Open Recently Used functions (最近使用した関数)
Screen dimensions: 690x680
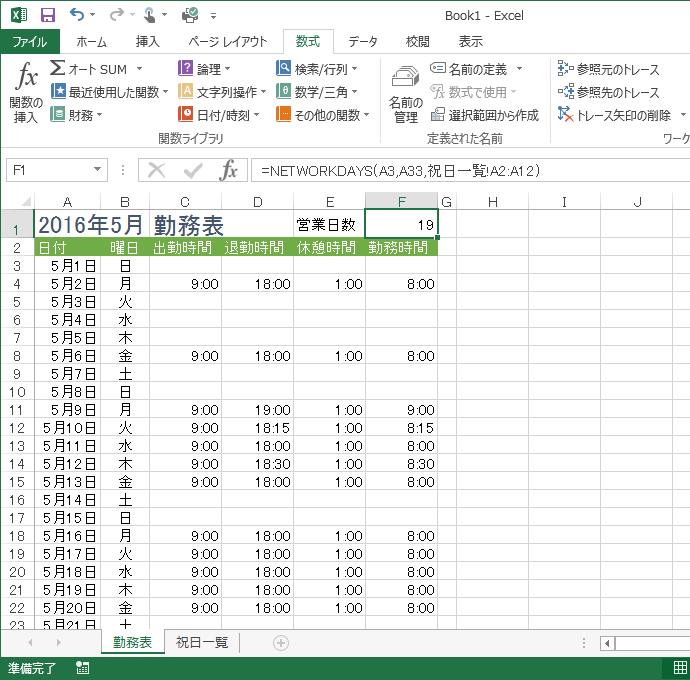click(x=109, y=92)
